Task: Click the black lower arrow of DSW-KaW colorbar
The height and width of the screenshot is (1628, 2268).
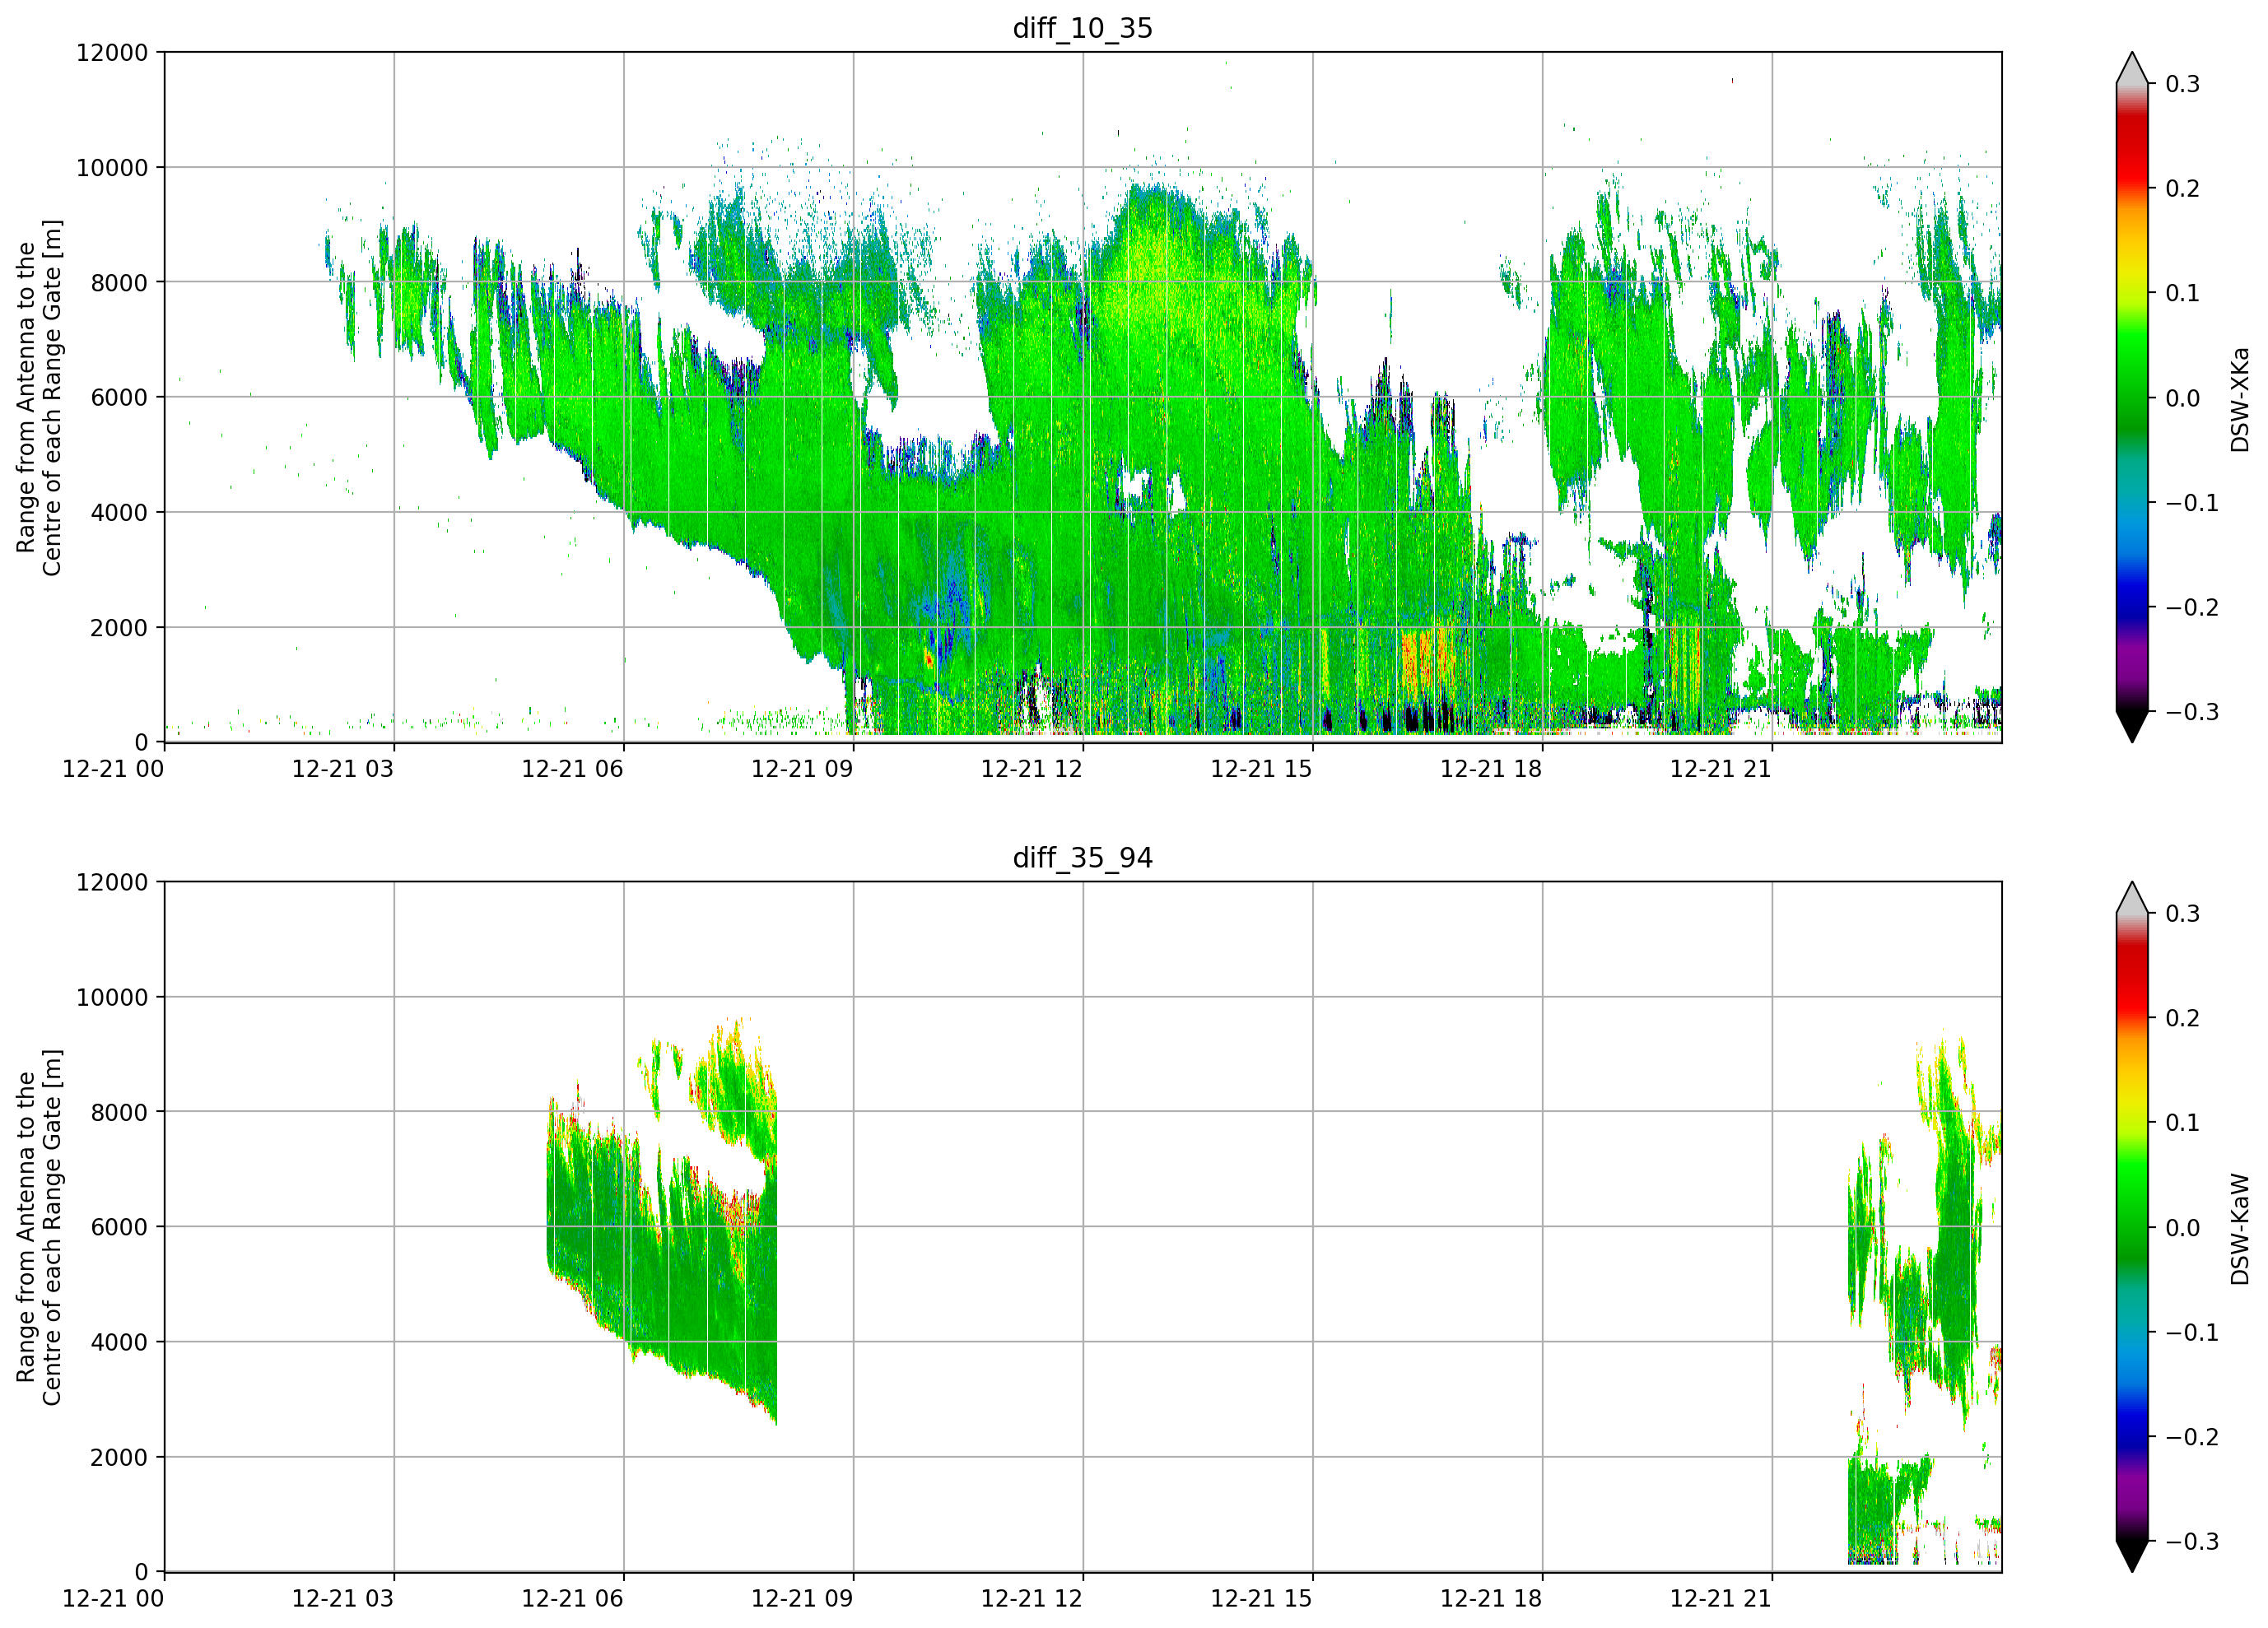Action: [x=2132, y=1557]
